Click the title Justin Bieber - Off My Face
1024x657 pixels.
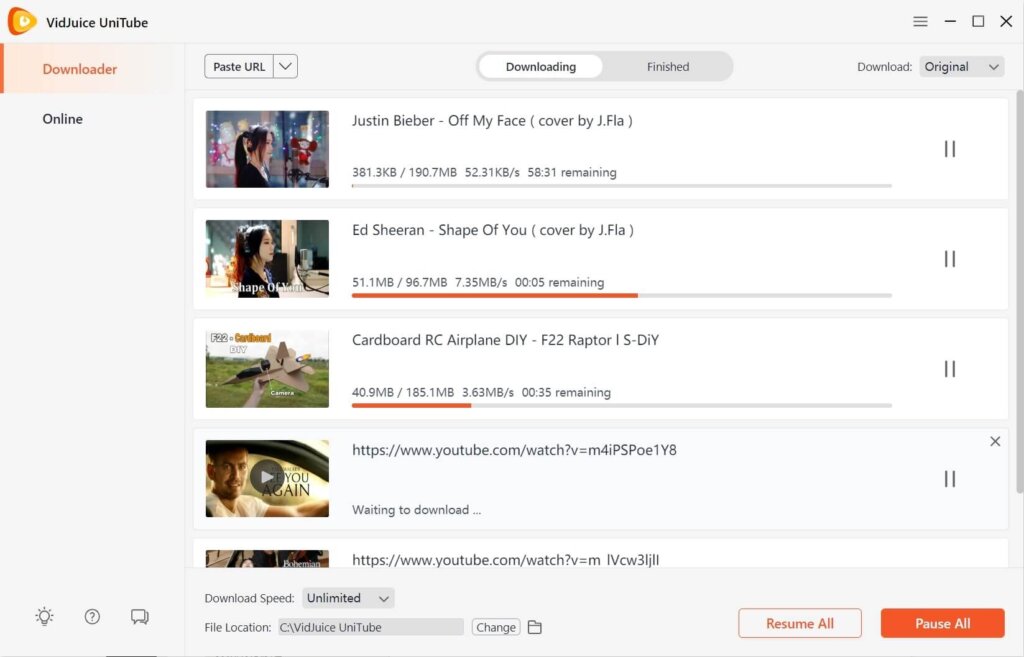point(492,121)
